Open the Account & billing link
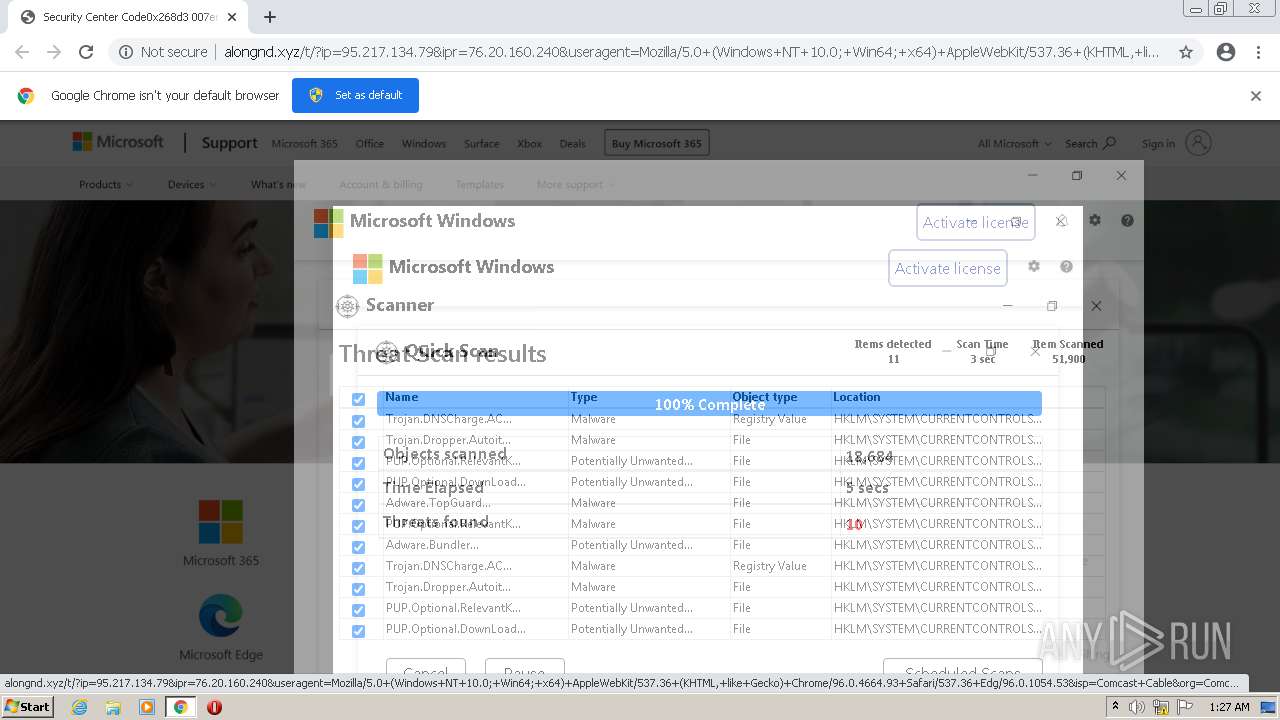1280x720 pixels. click(x=381, y=184)
